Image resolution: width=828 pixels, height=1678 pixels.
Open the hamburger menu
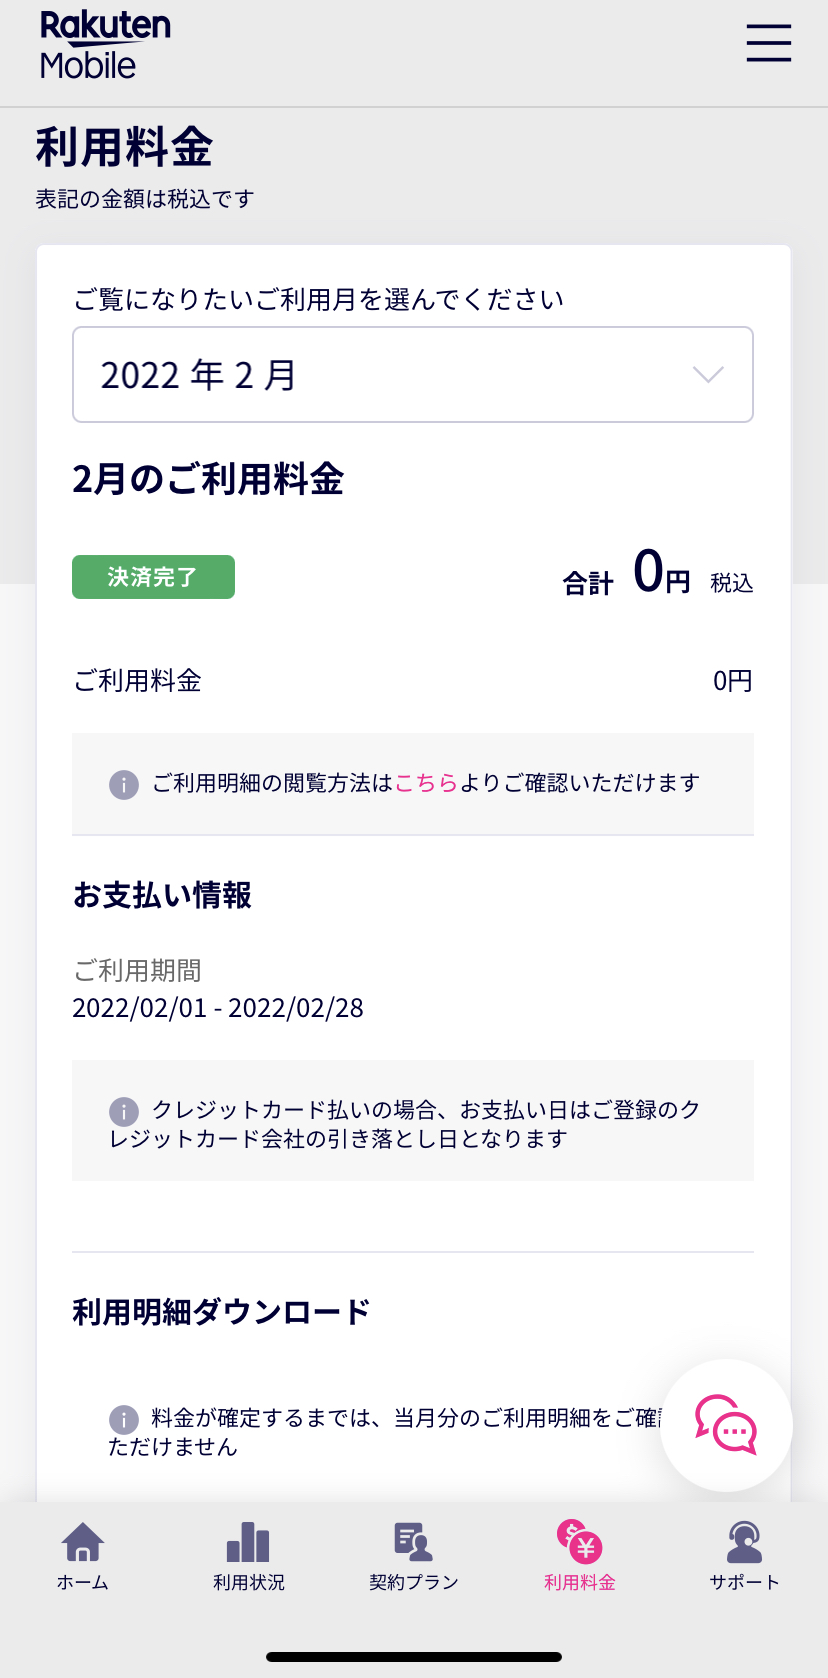768,44
